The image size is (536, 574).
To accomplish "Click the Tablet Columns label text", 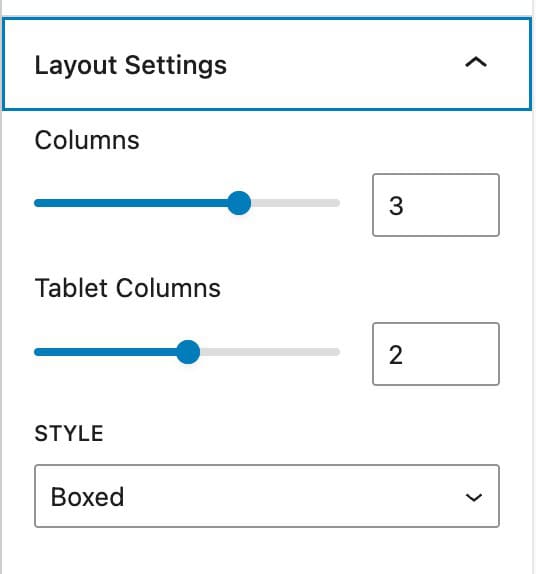I will click(x=127, y=288).
